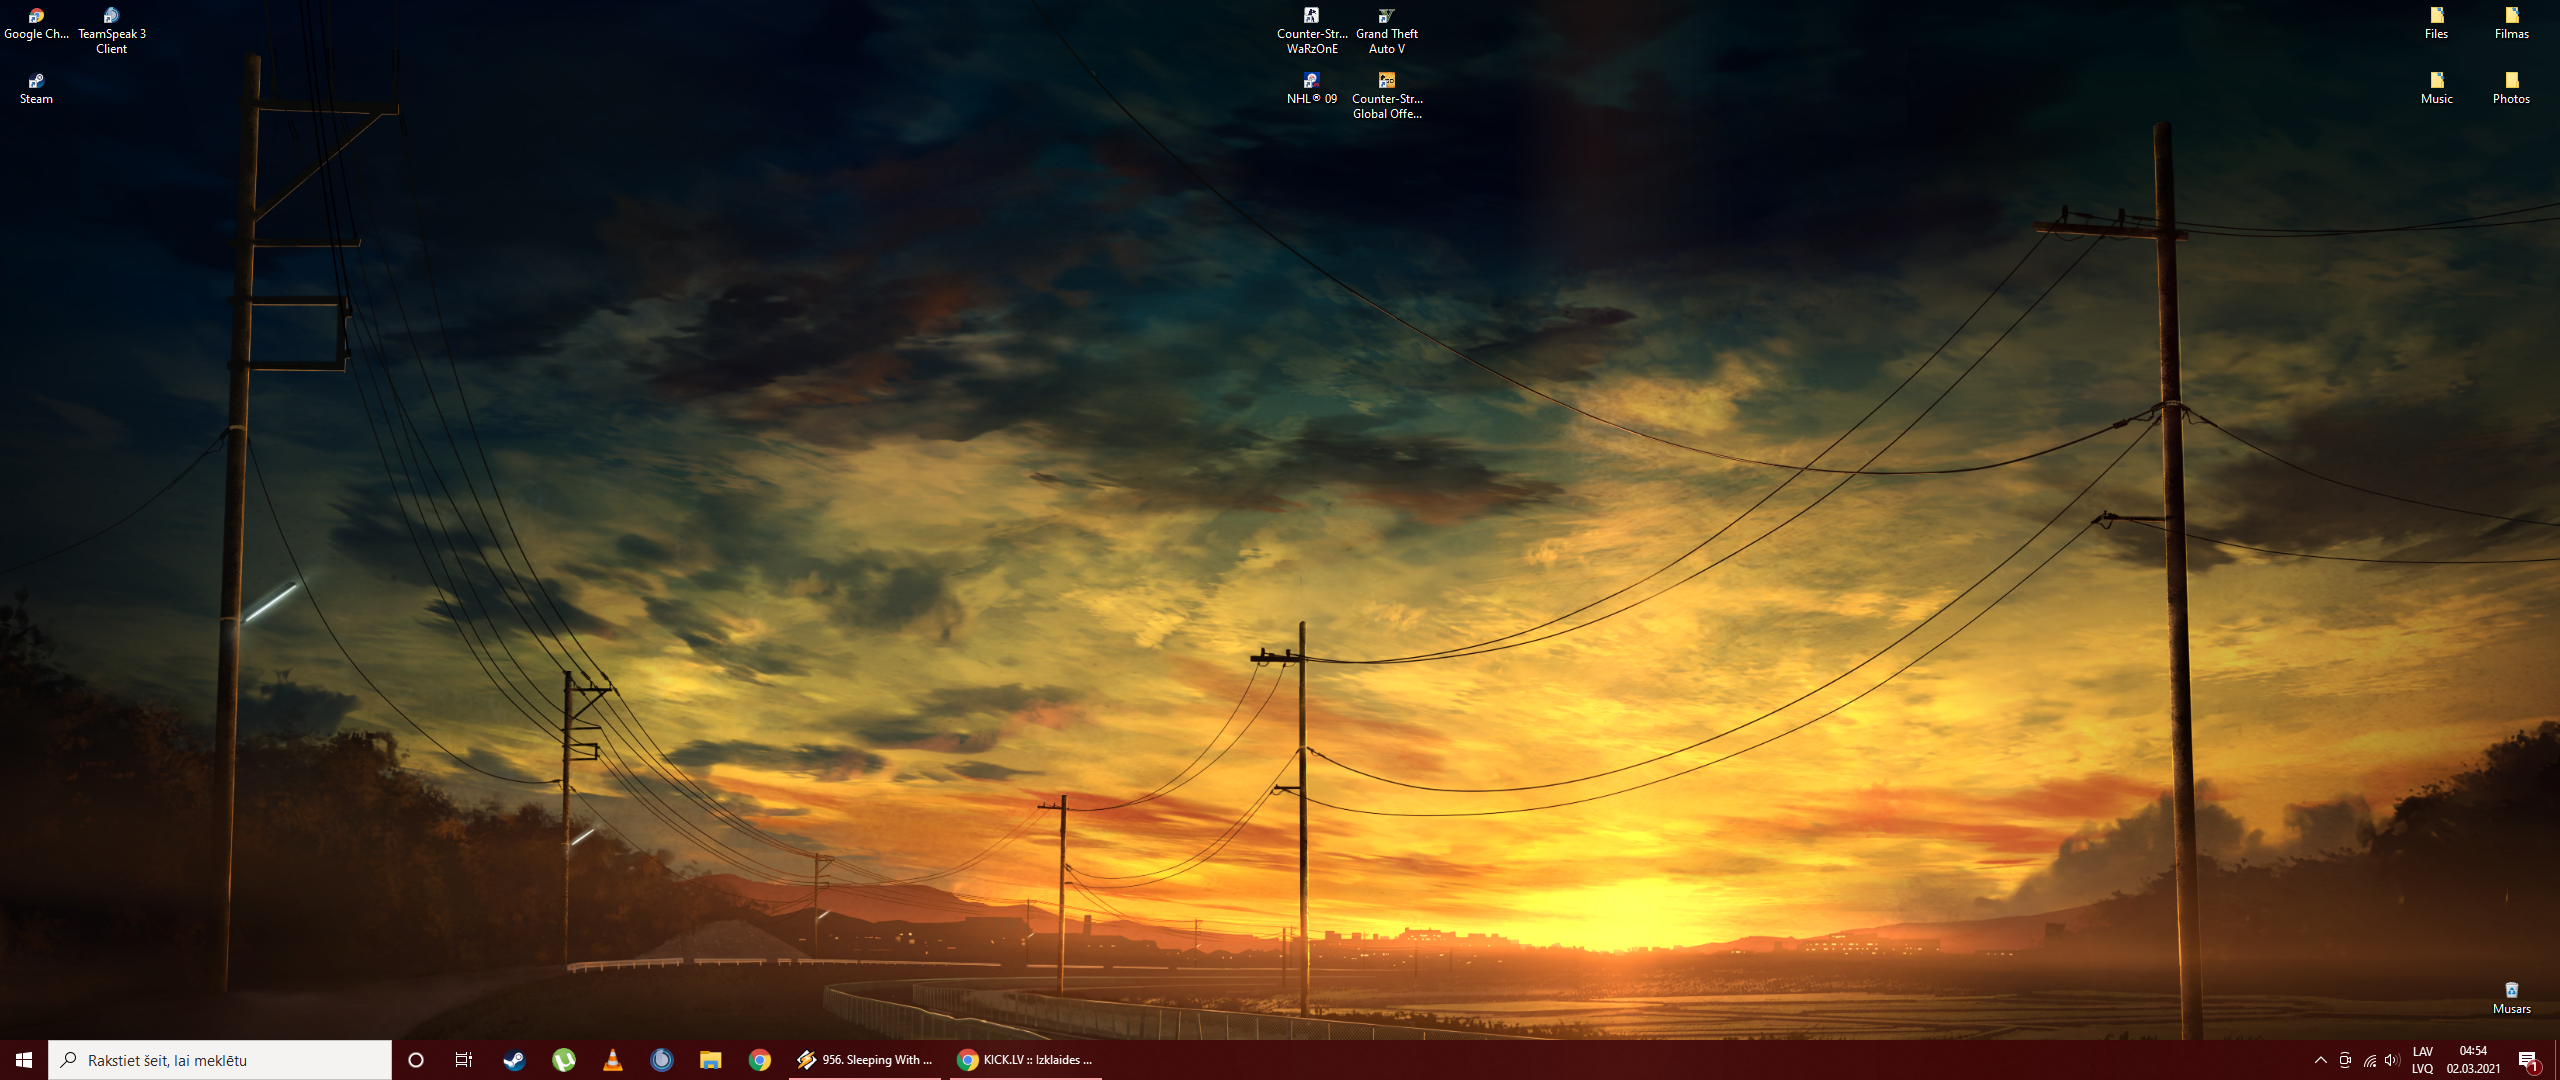Select the Grand Theft Auto V desktop shortcut
This screenshot has width=2560, height=1080.
(1387, 31)
